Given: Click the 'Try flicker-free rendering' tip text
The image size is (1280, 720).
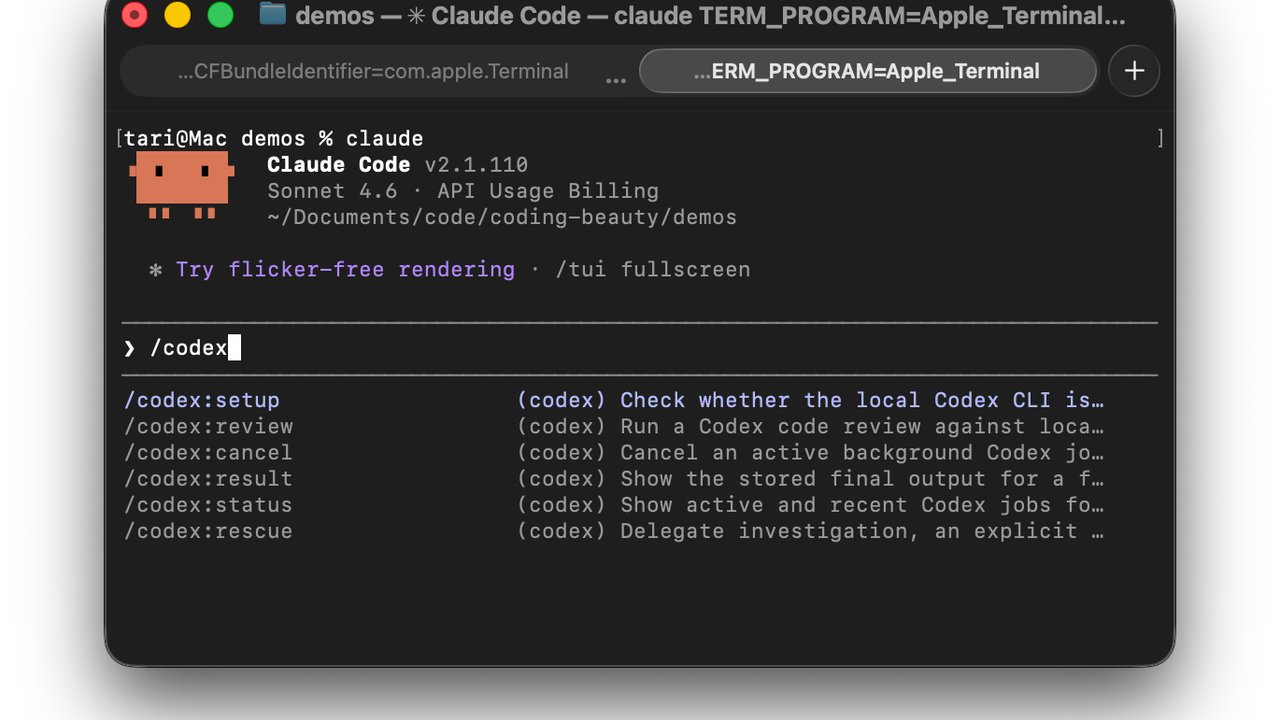Looking at the screenshot, I should click(345, 270).
